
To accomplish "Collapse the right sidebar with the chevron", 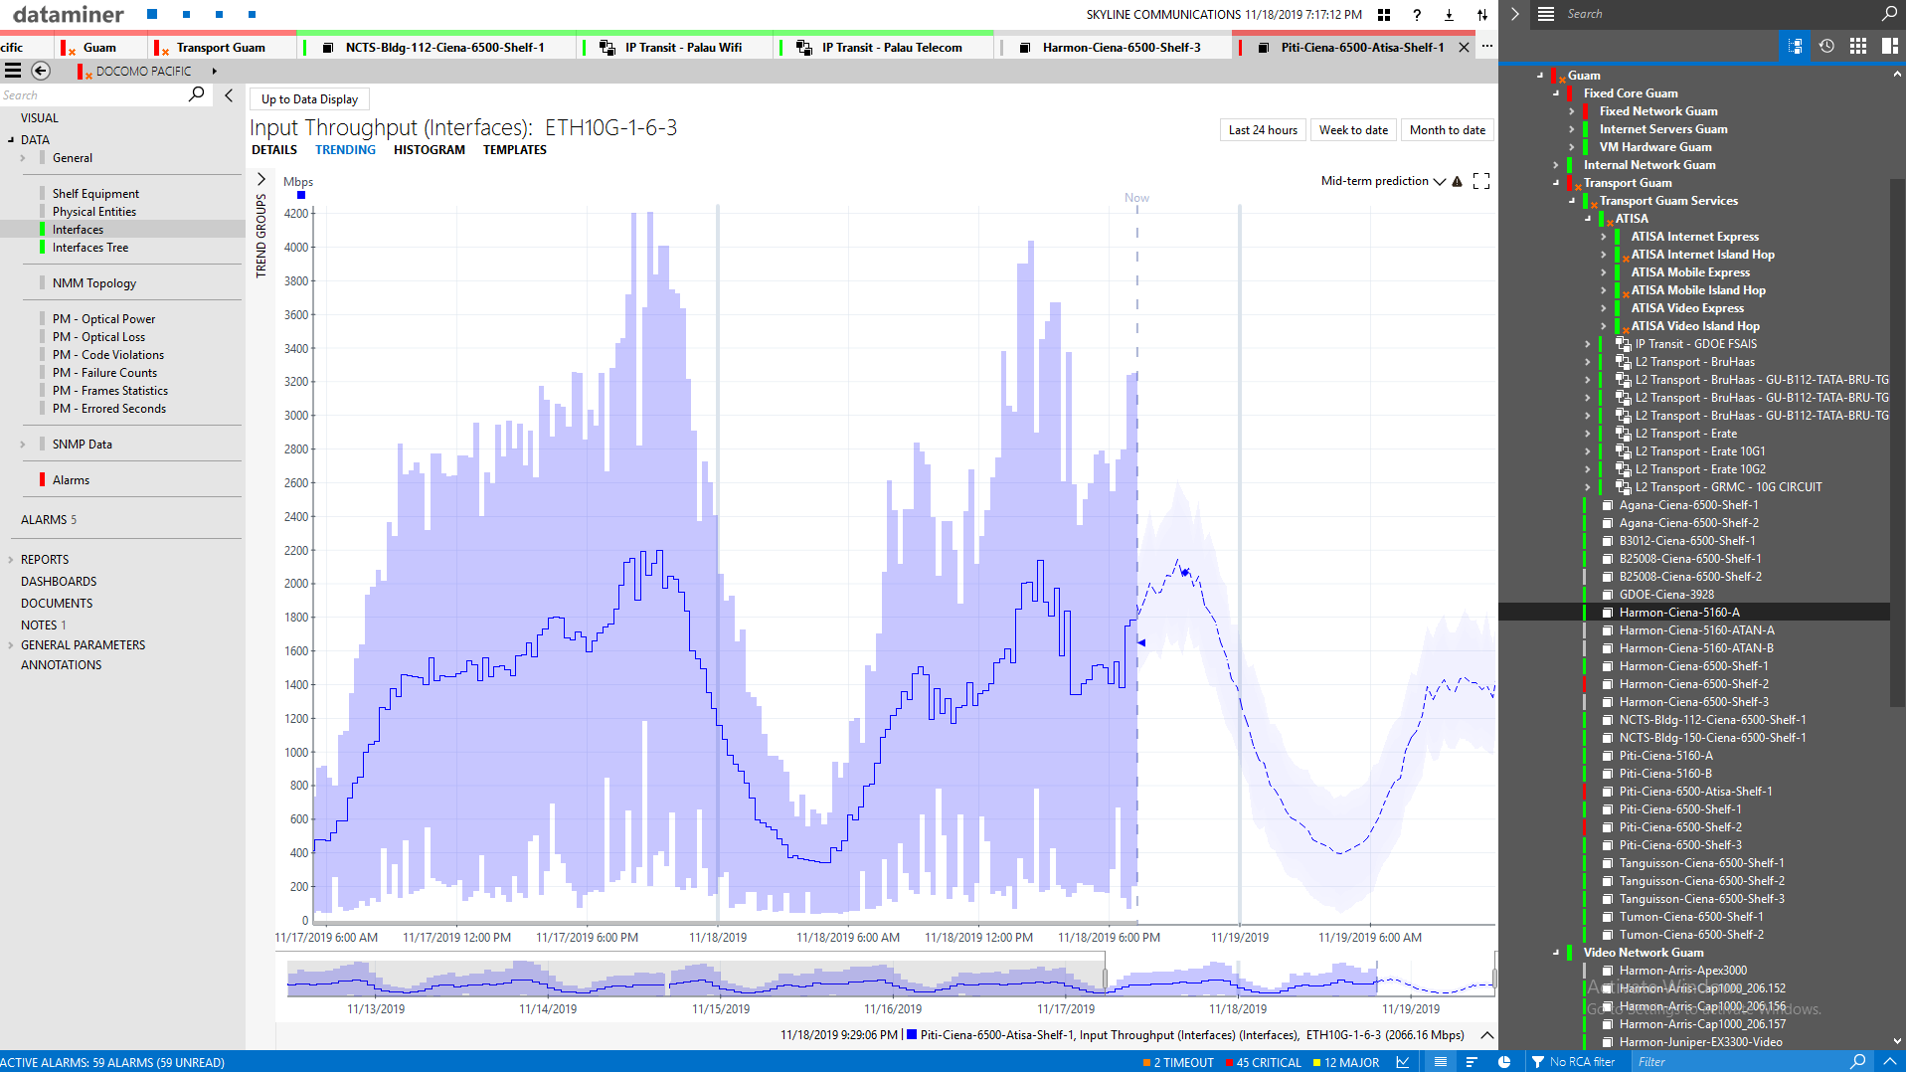I will tap(1515, 14).
